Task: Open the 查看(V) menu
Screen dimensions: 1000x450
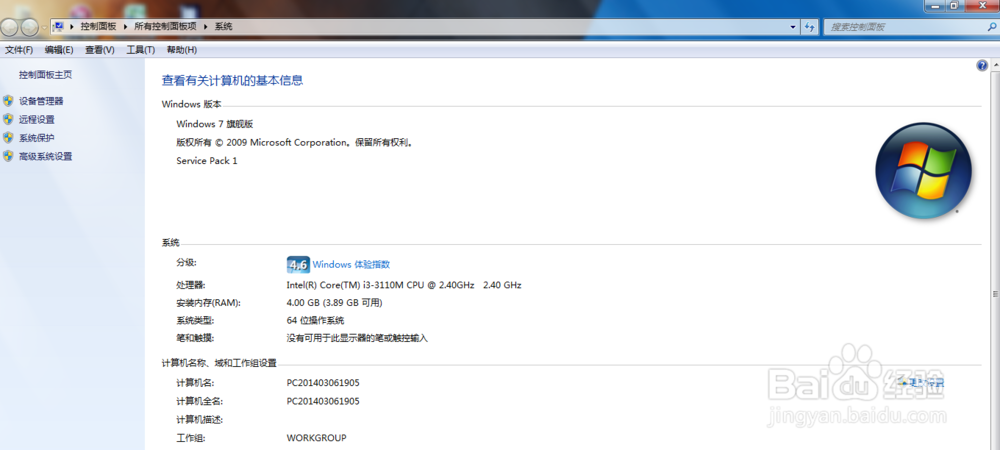Action: click(x=99, y=50)
